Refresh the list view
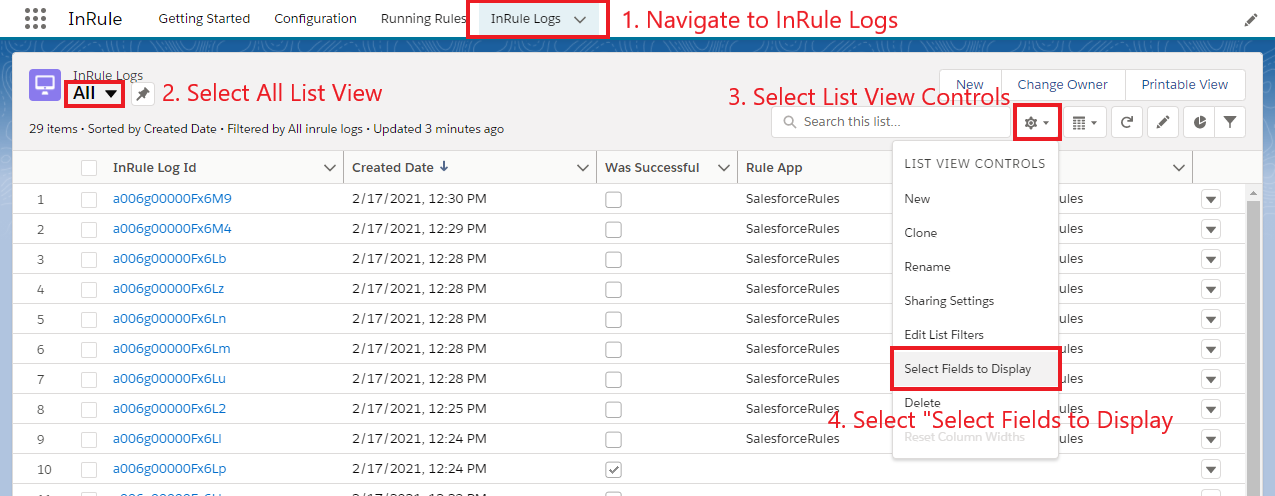 (x=1126, y=122)
